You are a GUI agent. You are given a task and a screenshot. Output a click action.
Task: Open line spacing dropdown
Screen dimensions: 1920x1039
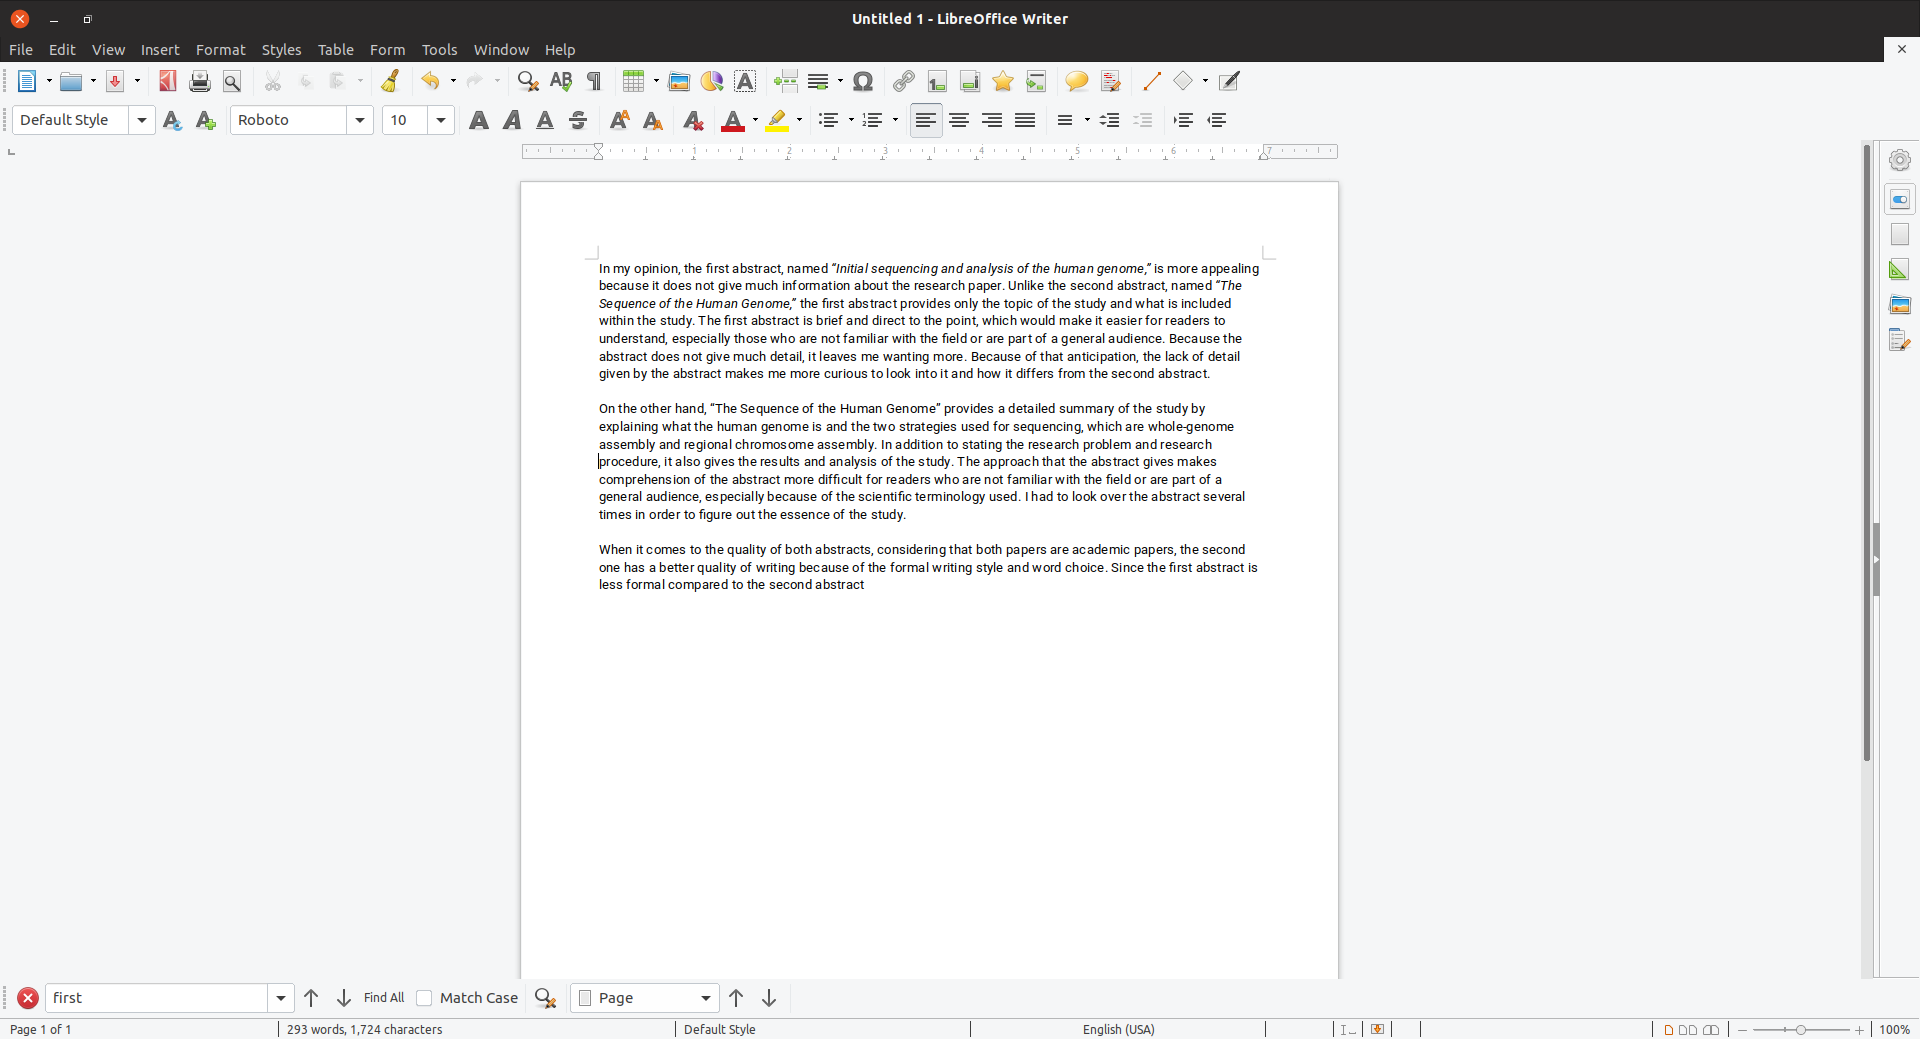1087,121
